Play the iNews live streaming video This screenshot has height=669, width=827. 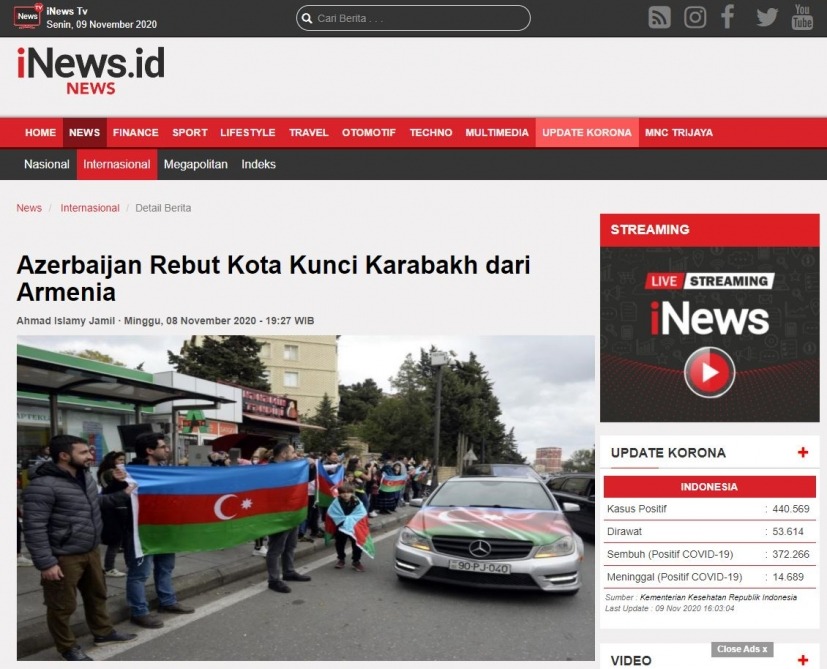click(x=709, y=372)
